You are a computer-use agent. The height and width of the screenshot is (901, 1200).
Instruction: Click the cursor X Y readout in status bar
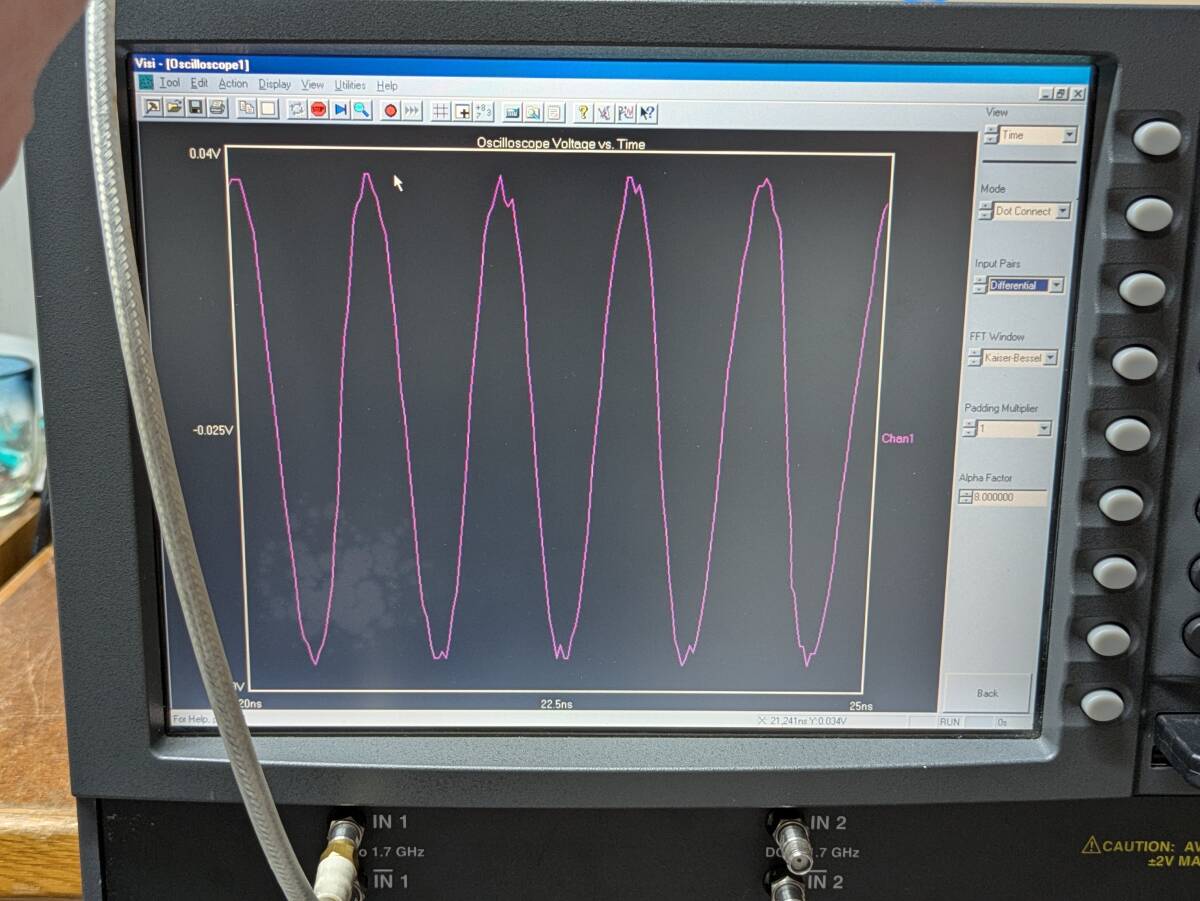click(x=801, y=721)
